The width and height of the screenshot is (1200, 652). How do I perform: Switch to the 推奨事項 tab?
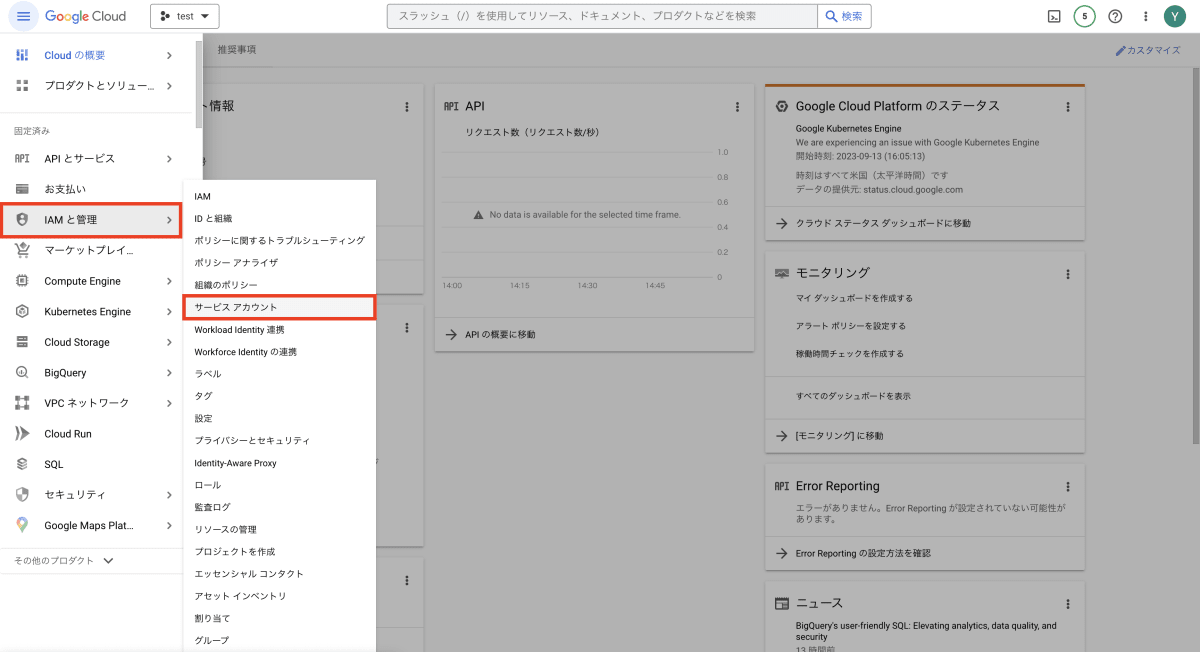[237, 50]
